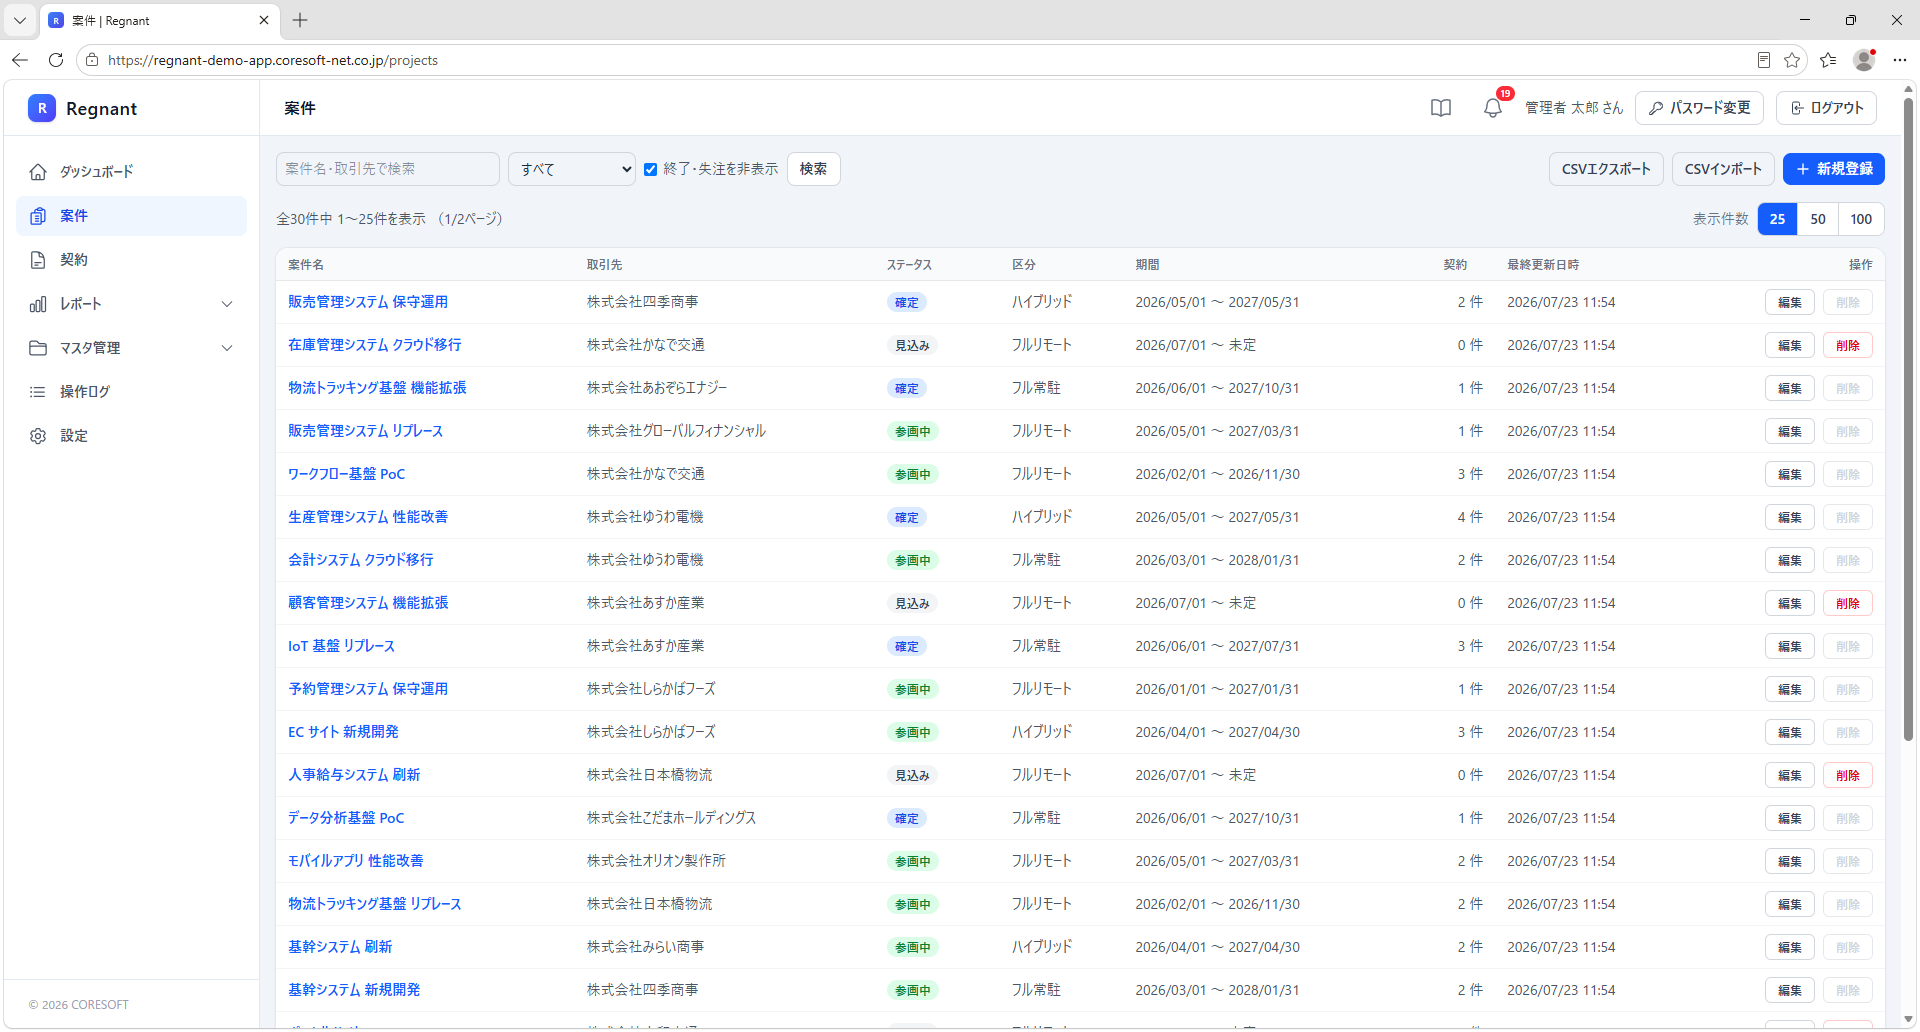The width and height of the screenshot is (1920, 1032).
Task: Open the browser tab list chevron
Action: pos(19,20)
